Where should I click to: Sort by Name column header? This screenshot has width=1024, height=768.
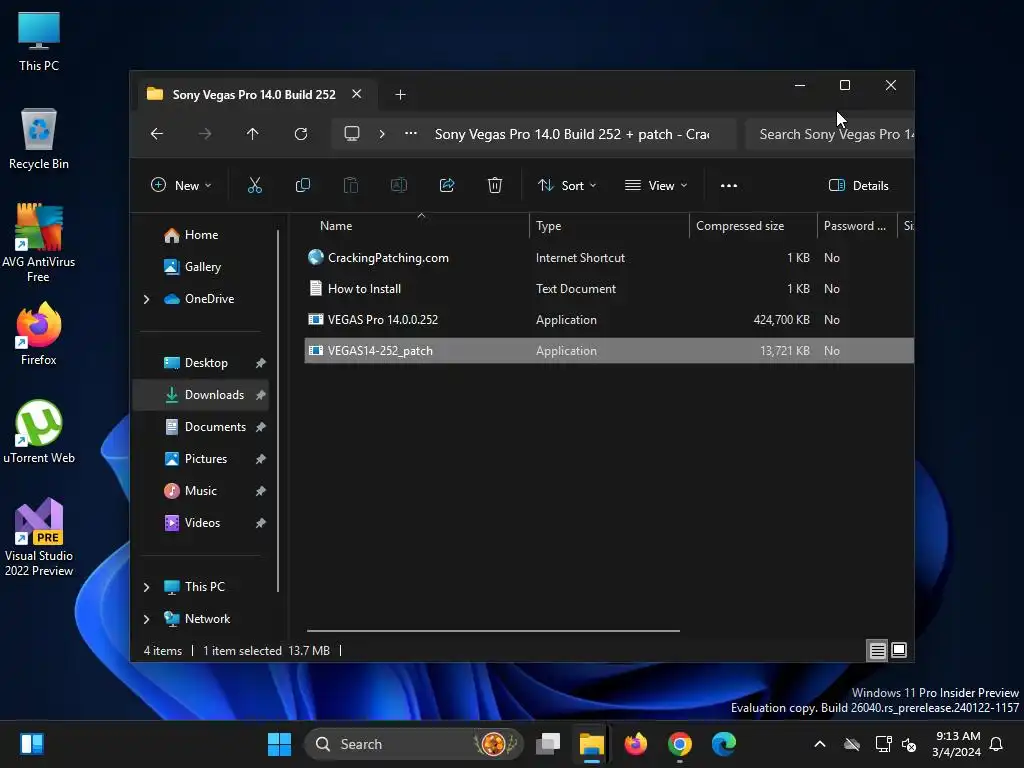click(x=417, y=226)
